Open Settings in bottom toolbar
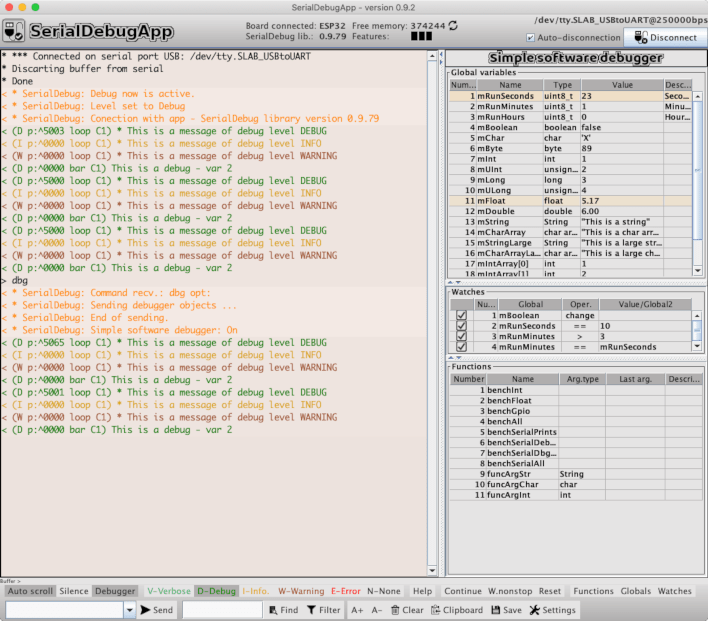Screen dimensions: 708x621 click(552, 609)
